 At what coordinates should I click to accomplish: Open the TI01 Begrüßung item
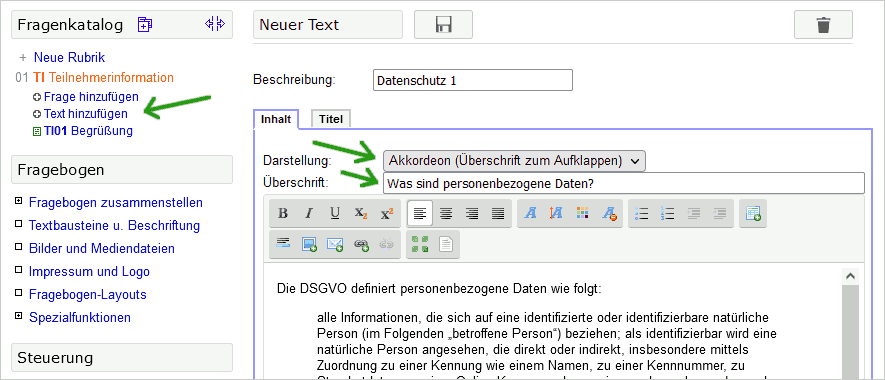coord(88,131)
